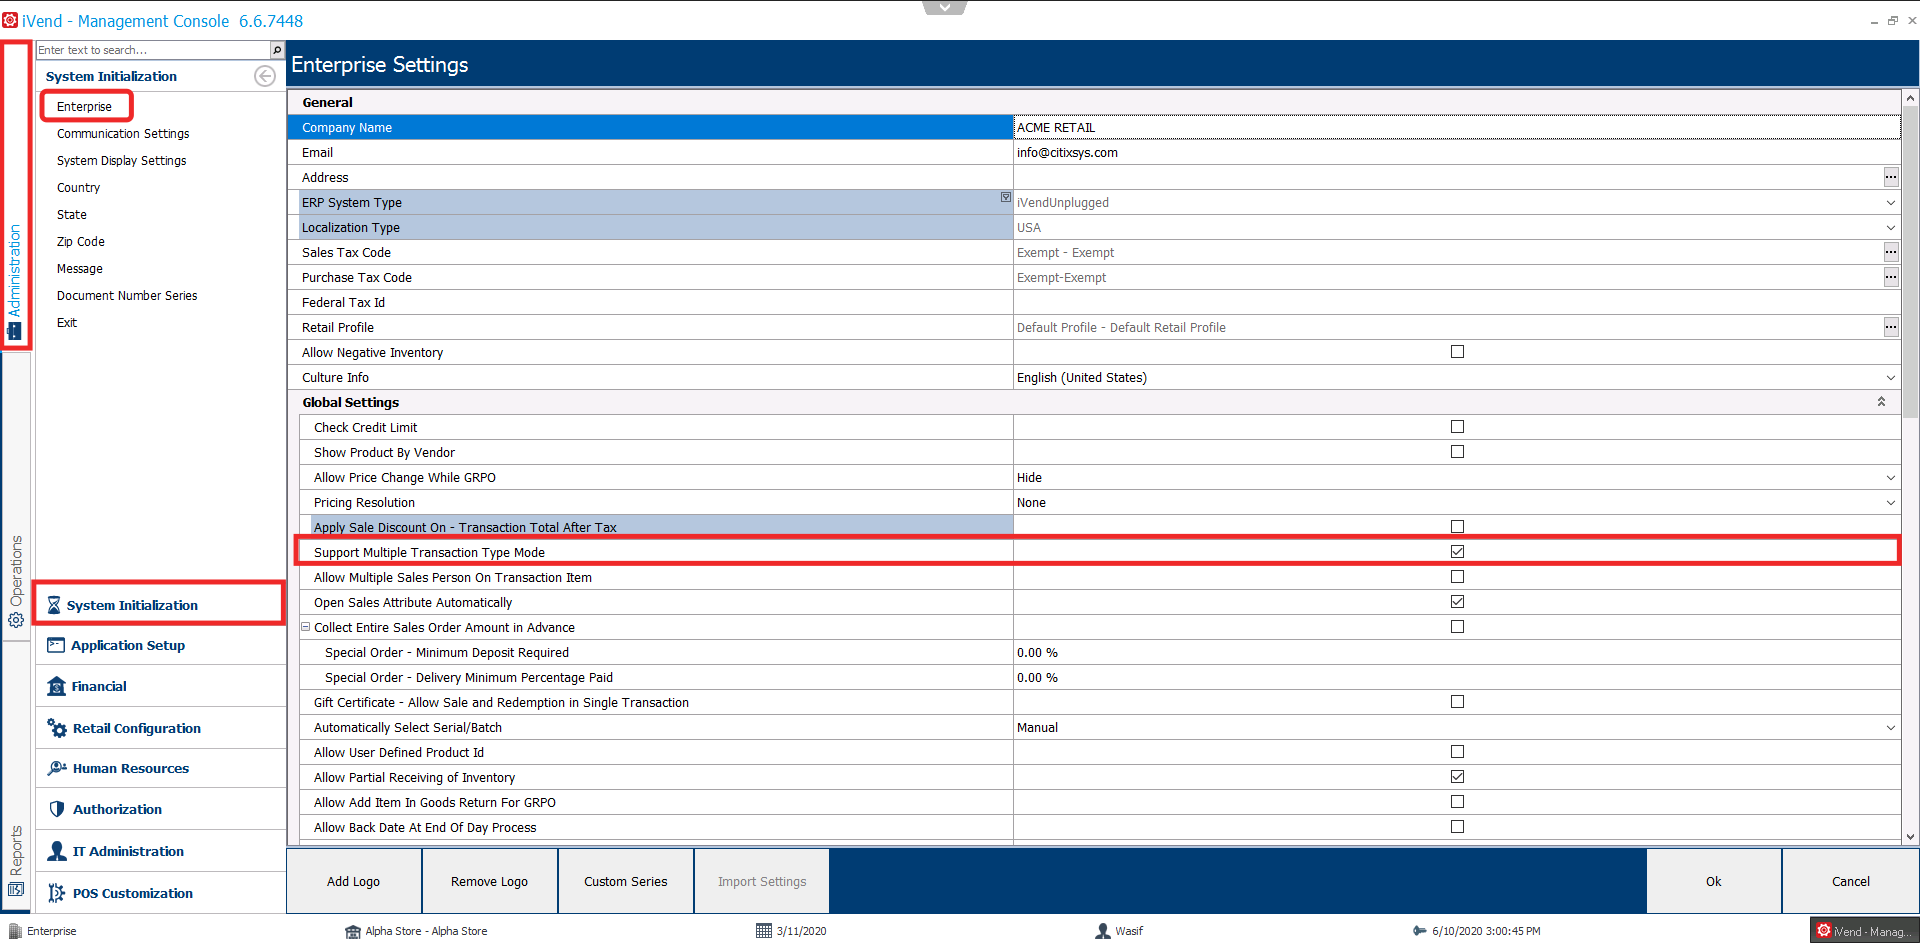Open iVend taskbar item

point(1864,931)
